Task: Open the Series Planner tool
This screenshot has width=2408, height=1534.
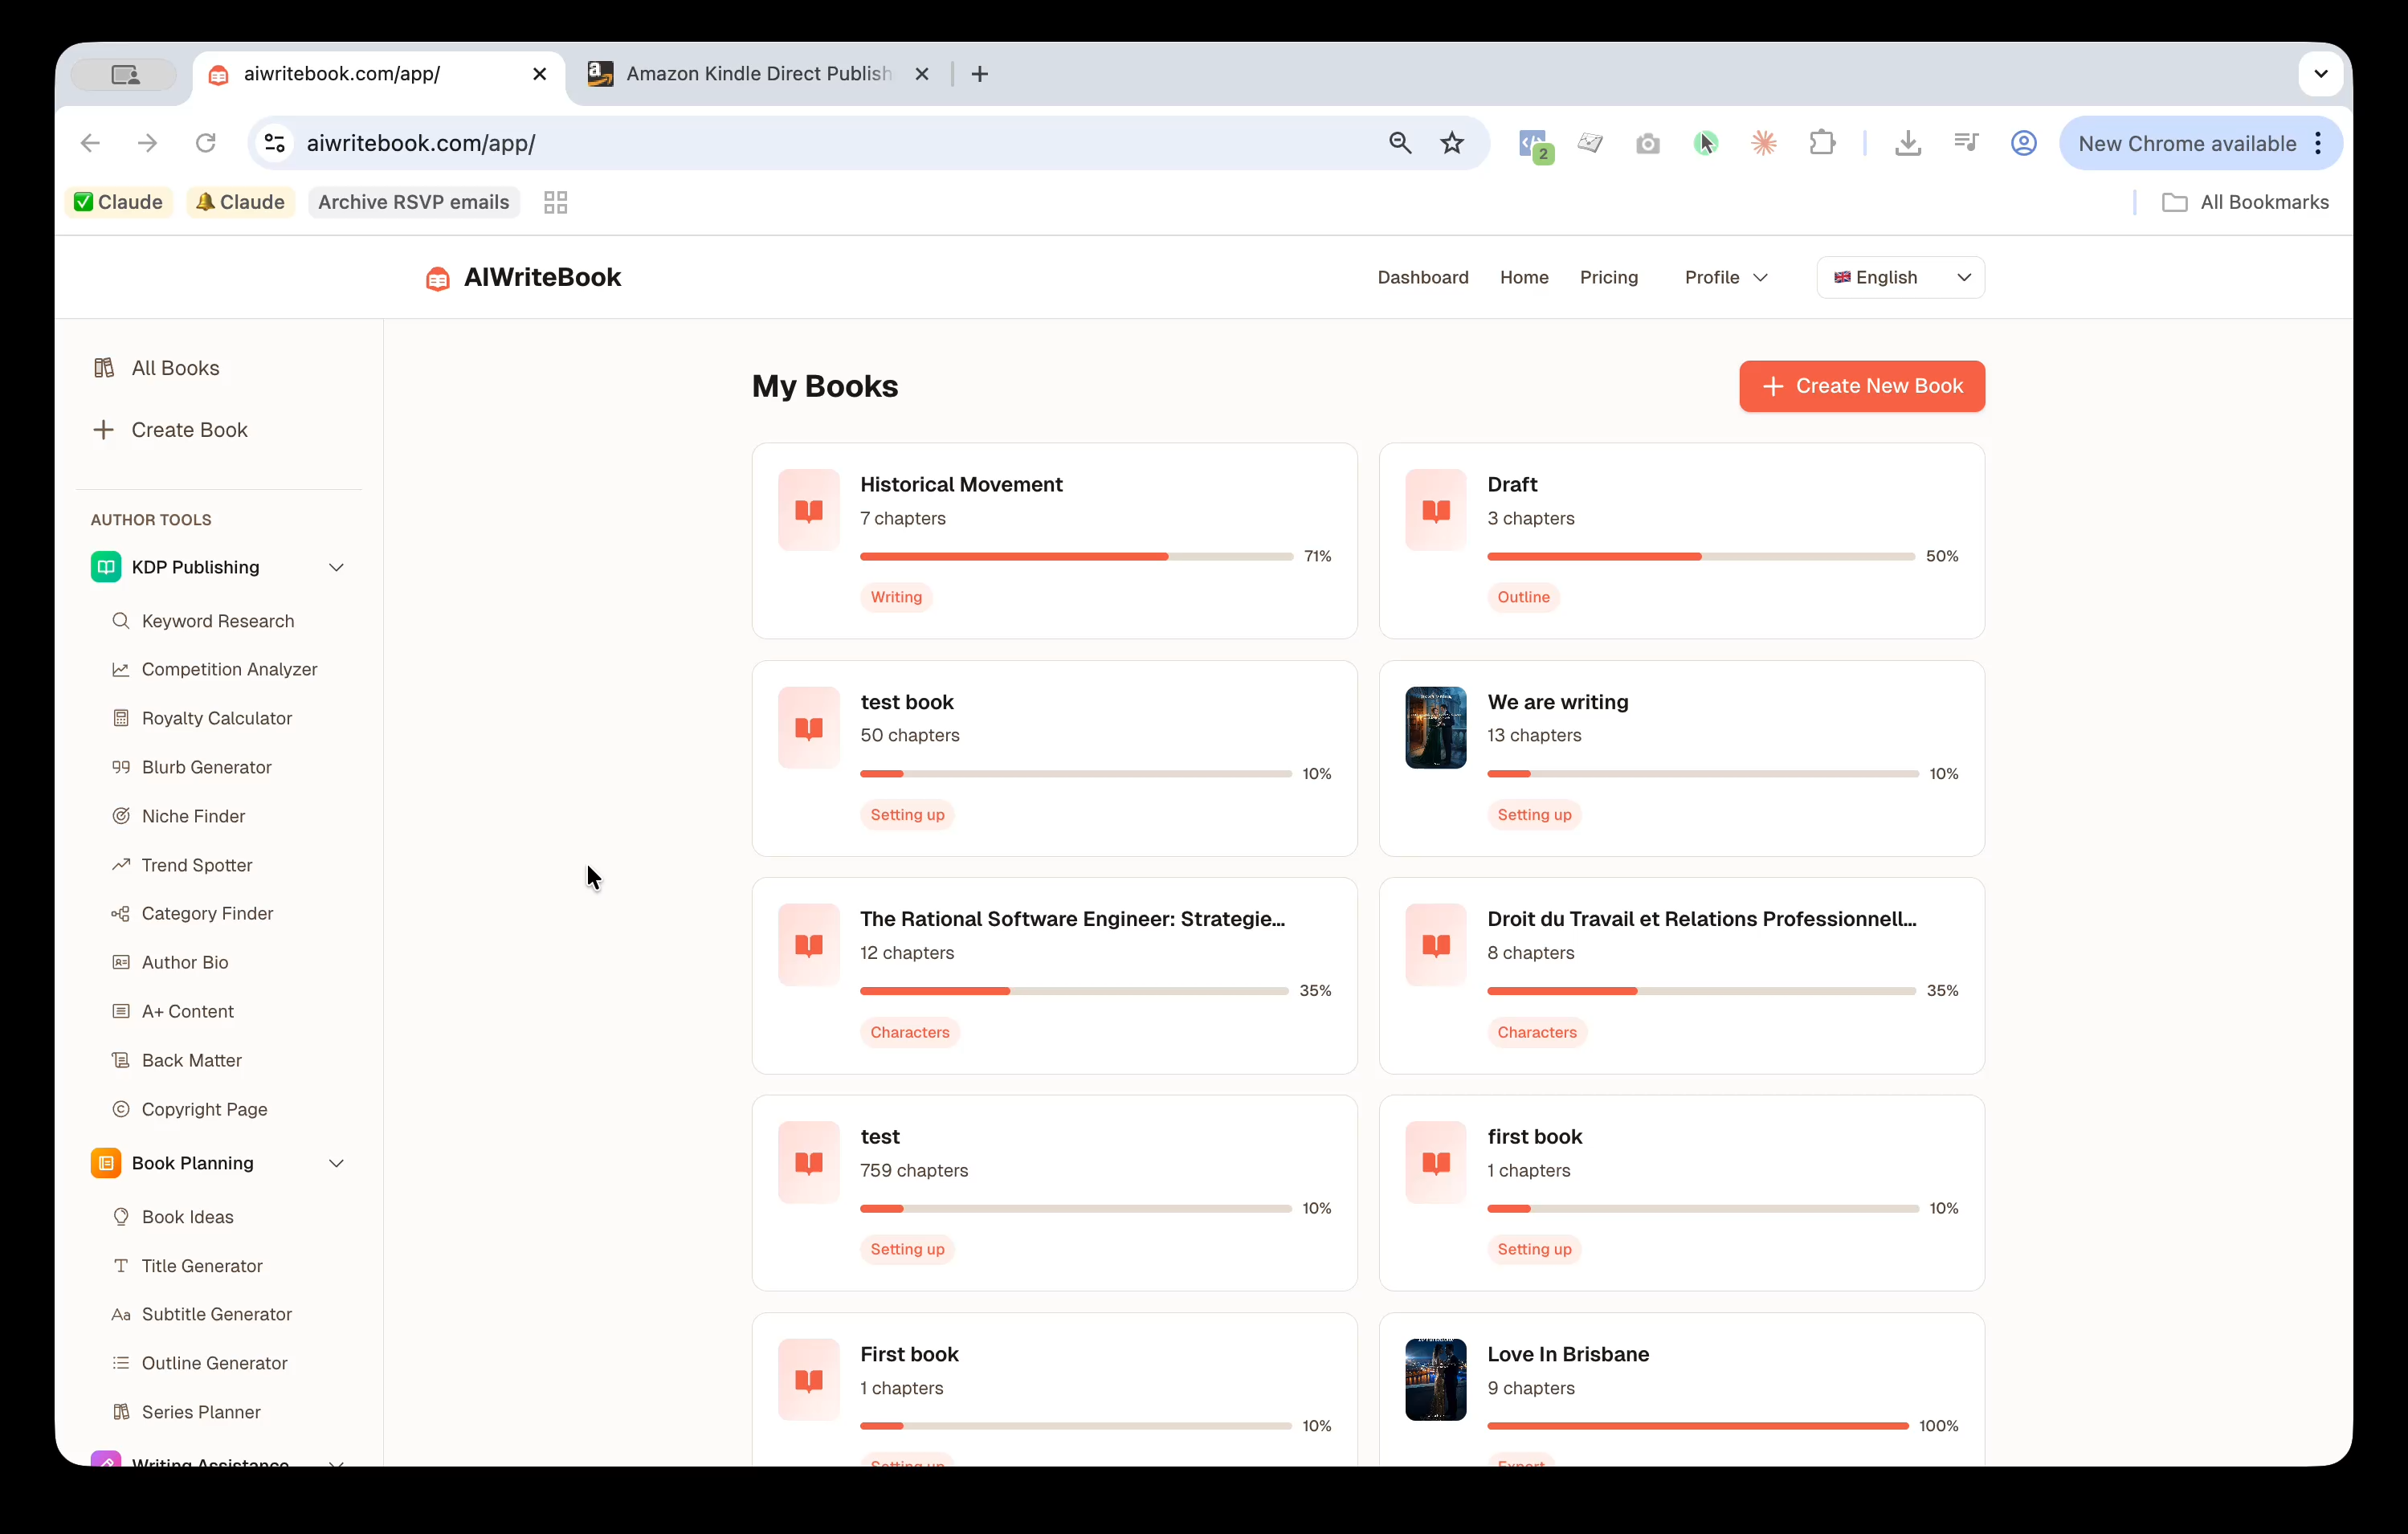Action: pyautogui.click(x=201, y=1412)
